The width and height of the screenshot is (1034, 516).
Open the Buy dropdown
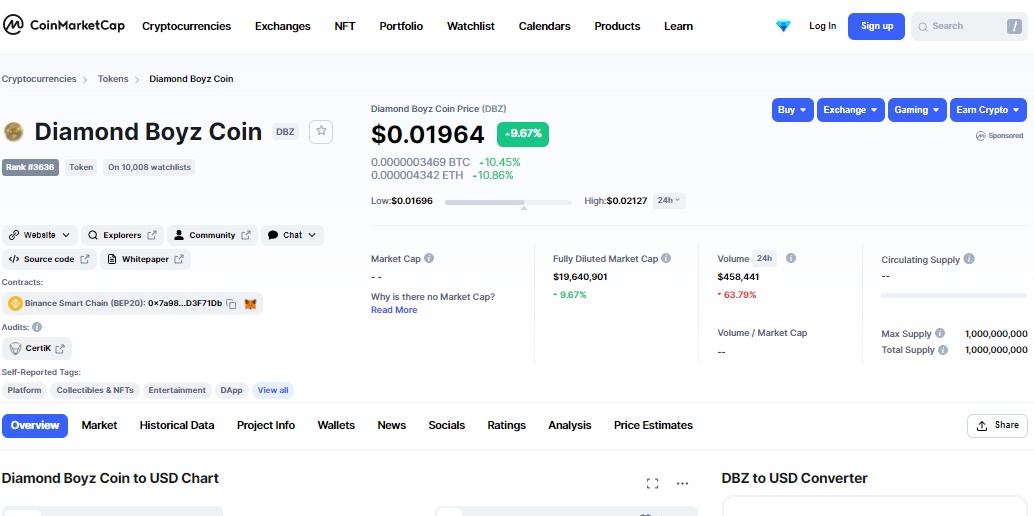click(x=793, y=110)
